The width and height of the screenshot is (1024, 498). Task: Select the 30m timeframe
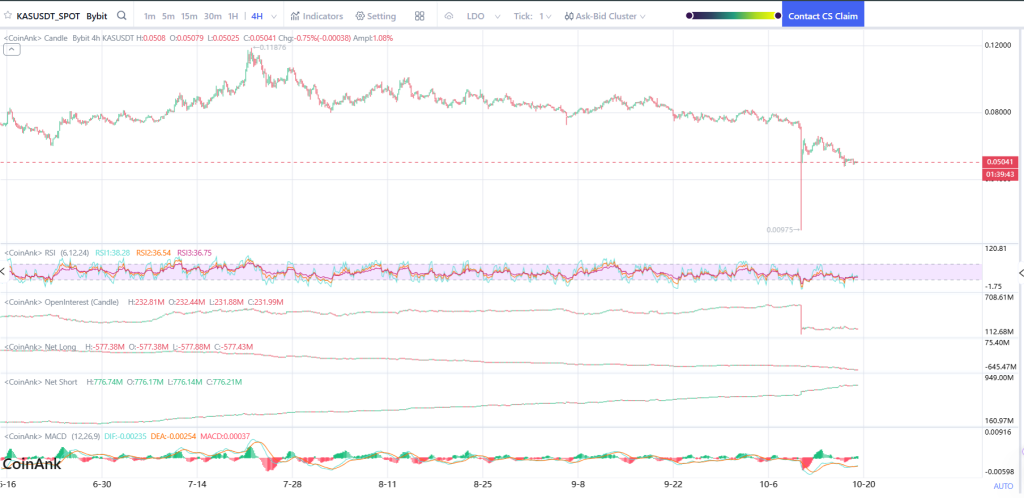click(212, 16)
